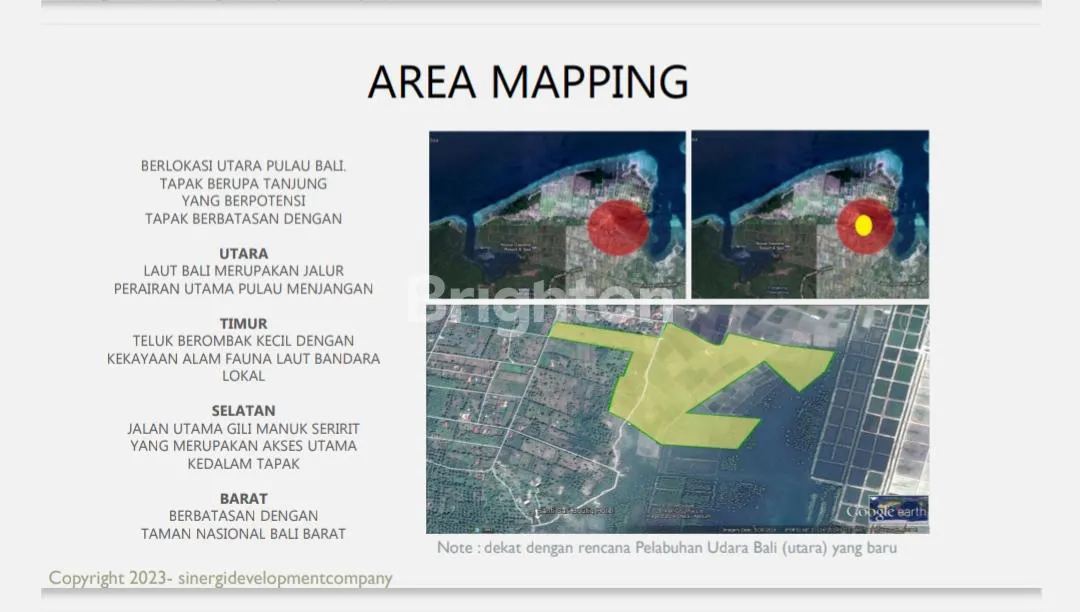Click the copyright sinergidevelopmentcompany text
Screen dimensions: 1080x612
click(x=221, y=578)
